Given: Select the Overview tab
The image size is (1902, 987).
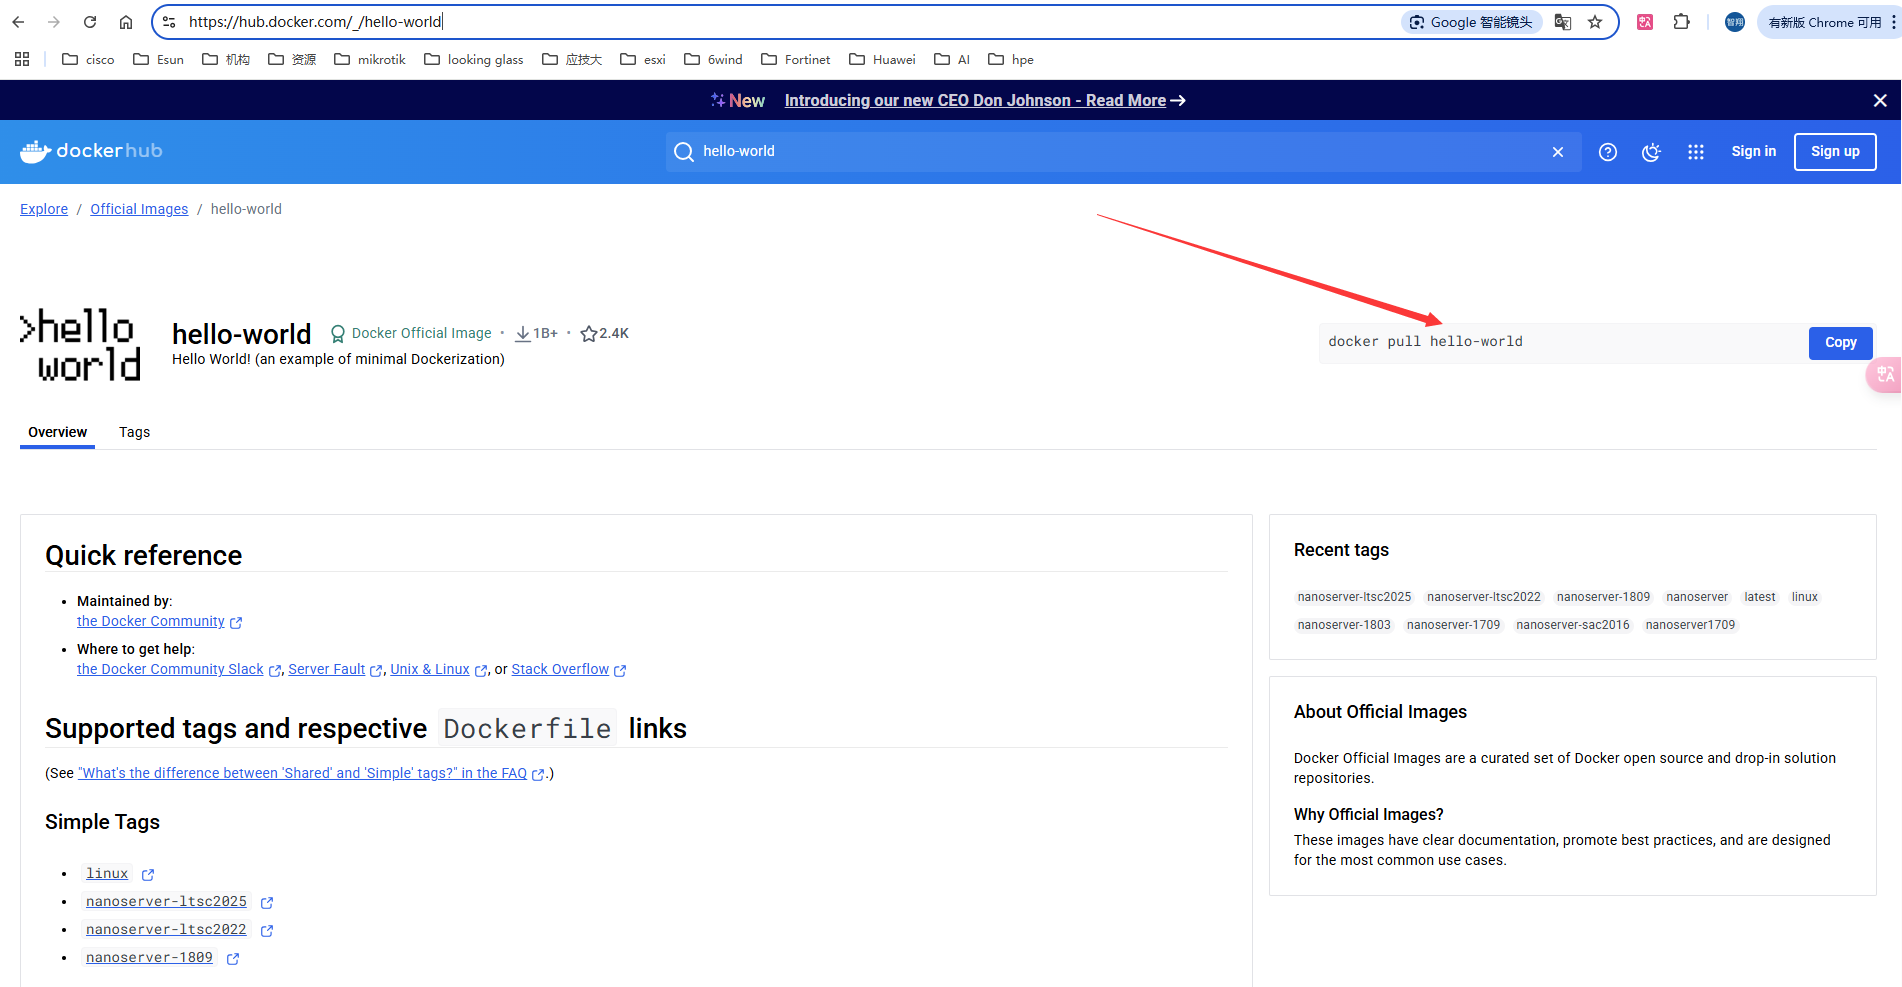Looking at the screenshot, I should point(57,432).
